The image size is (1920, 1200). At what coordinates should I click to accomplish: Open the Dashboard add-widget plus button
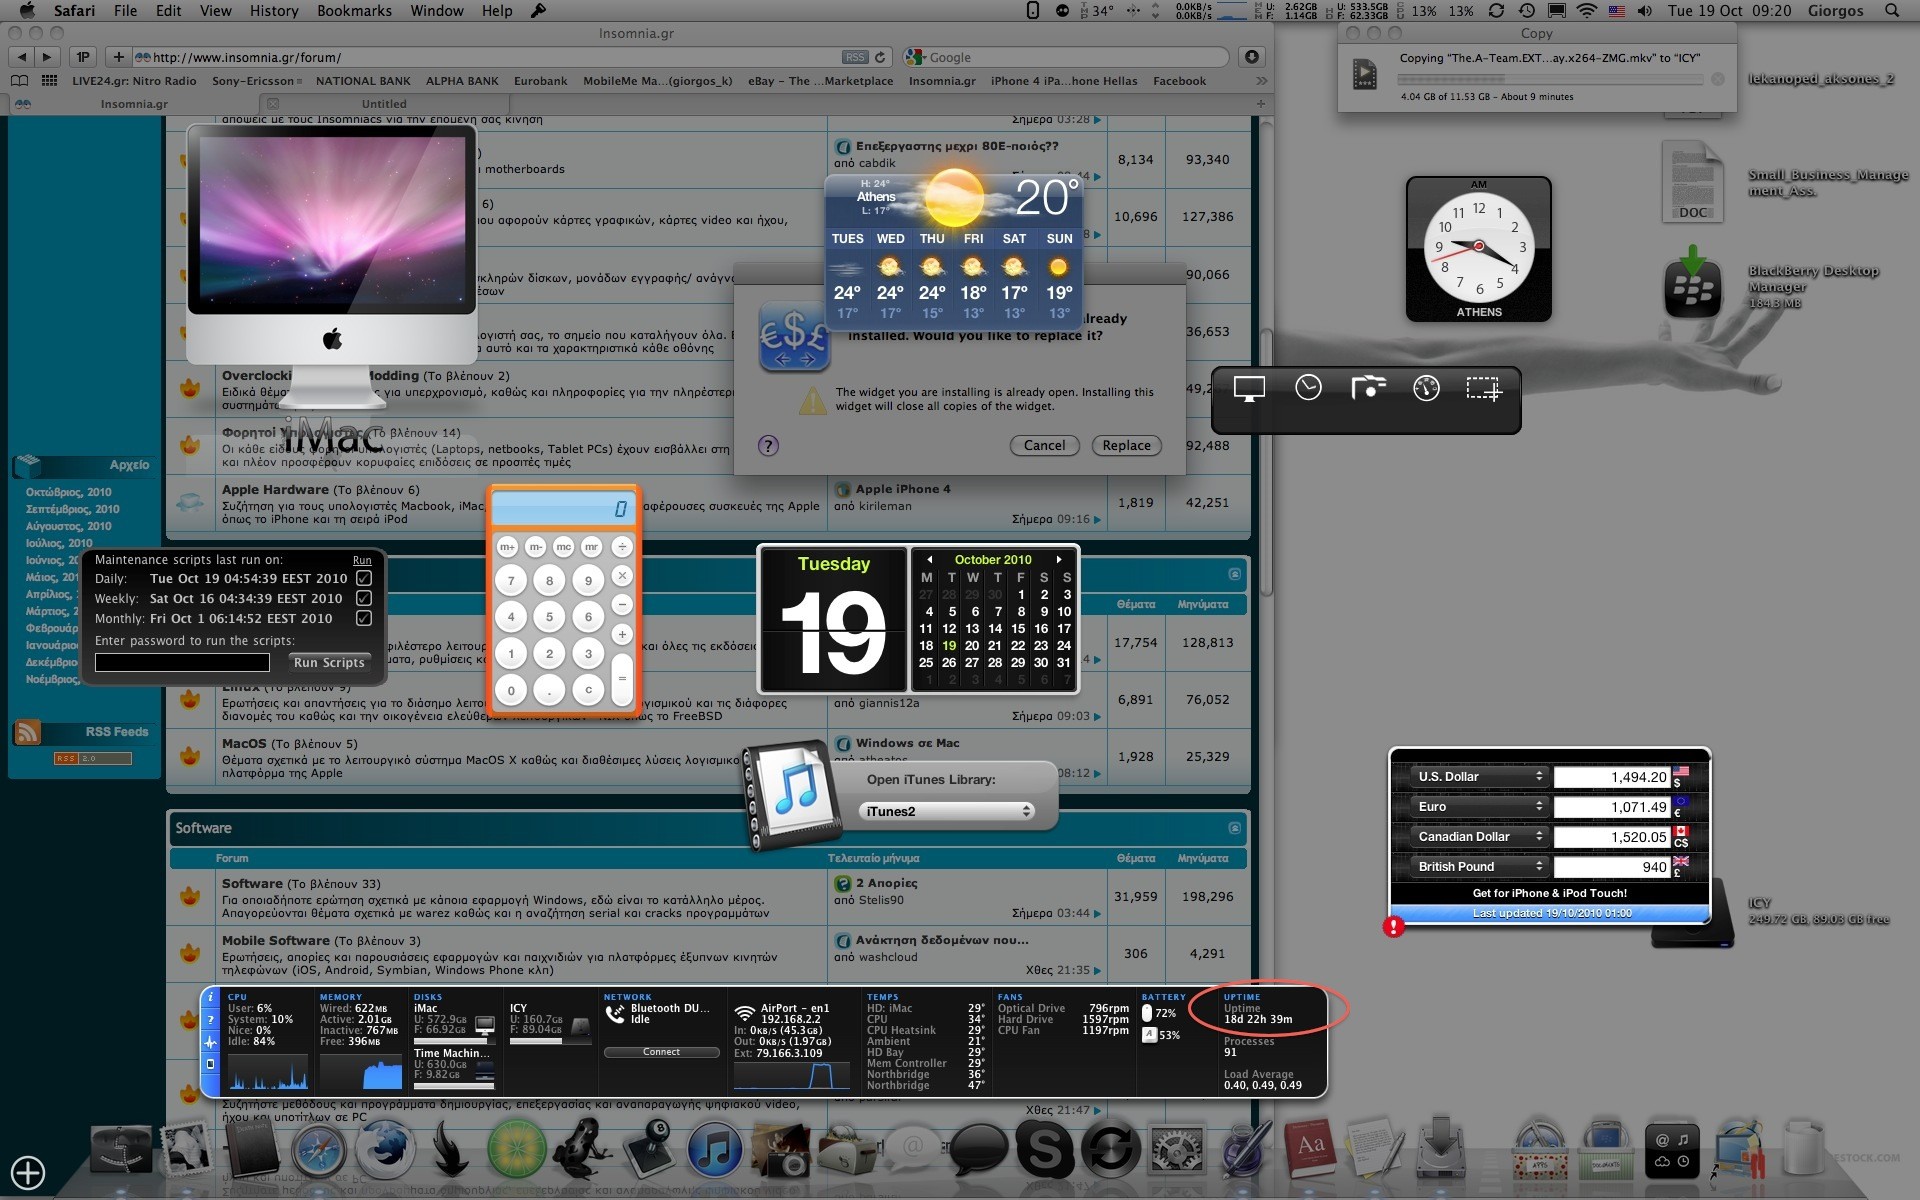tap(28, 1172)
